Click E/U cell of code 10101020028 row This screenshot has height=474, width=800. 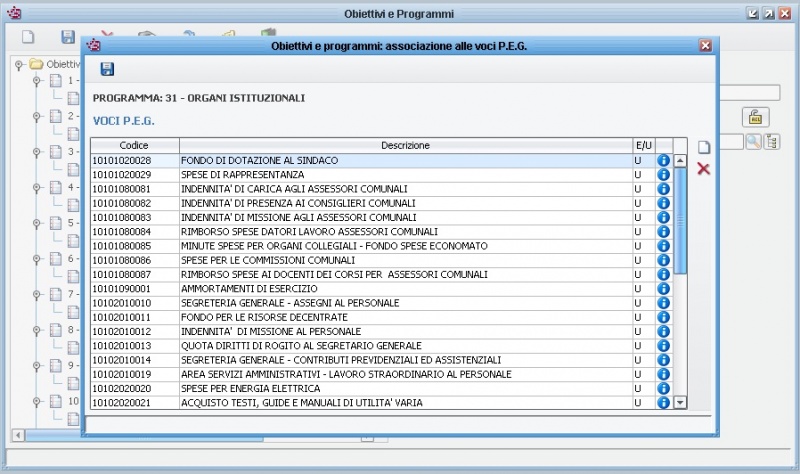point(644,160)
